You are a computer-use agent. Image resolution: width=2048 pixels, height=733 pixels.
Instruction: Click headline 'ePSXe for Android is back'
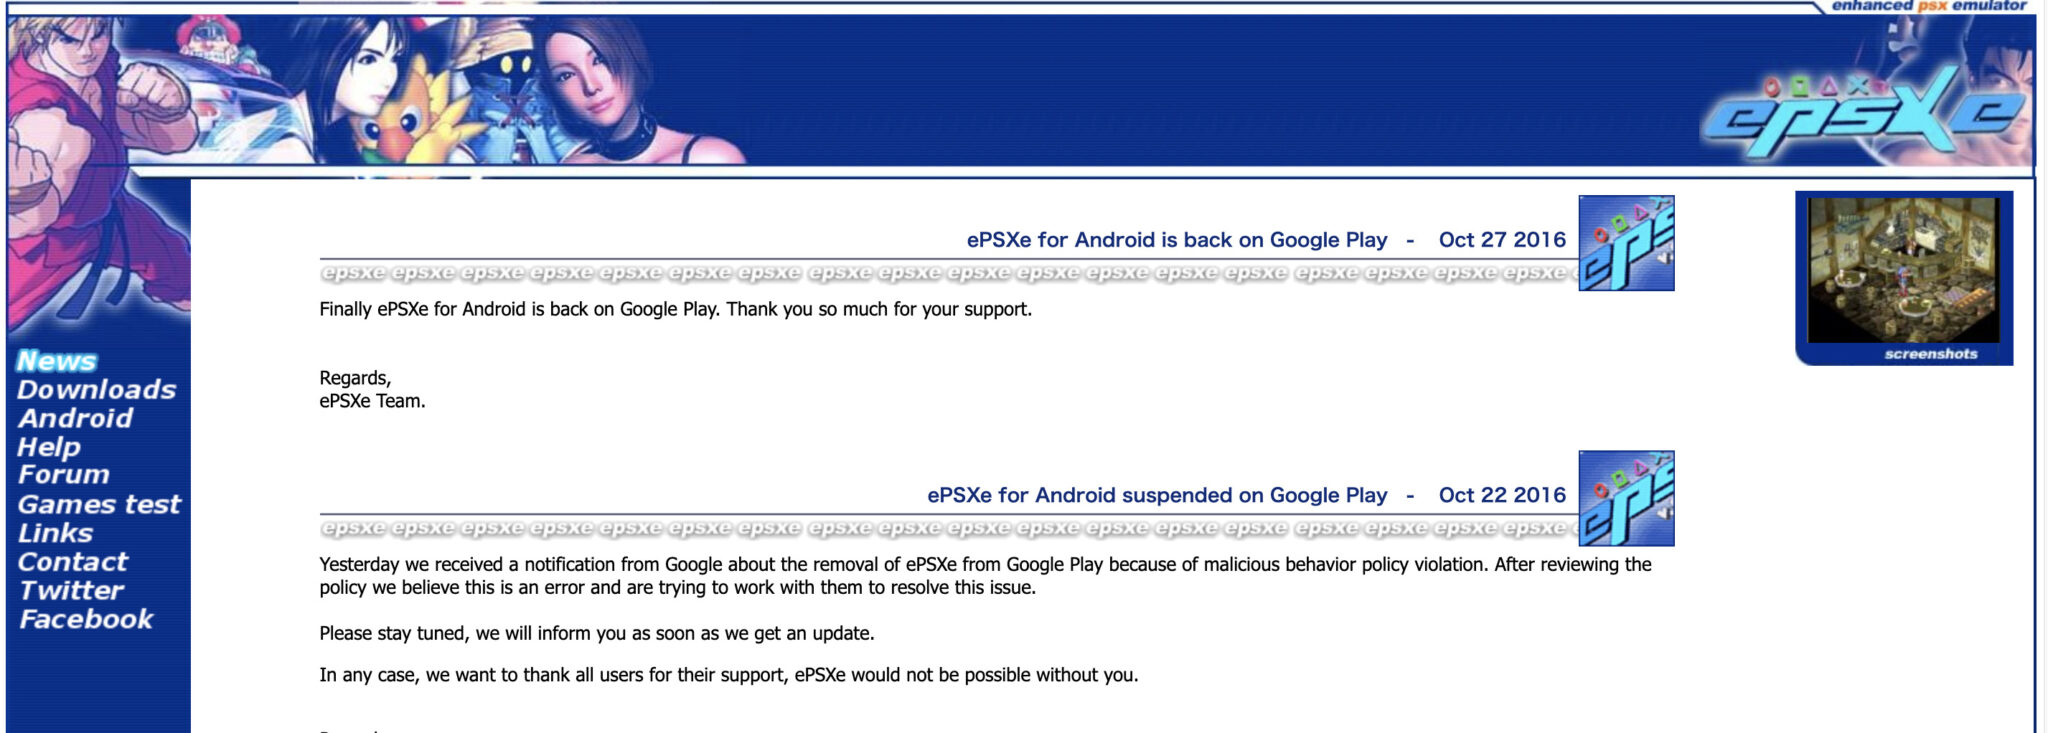point(1176,240)
